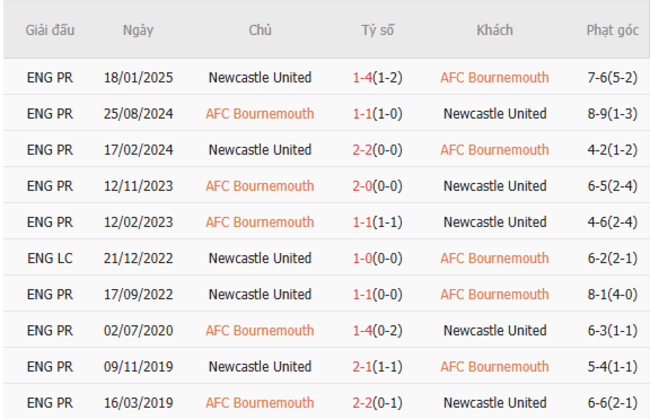Select the 1-4(0-2) score from 02/07/2020
Viewport: 650px width, 419px height.
coord(377,330)
